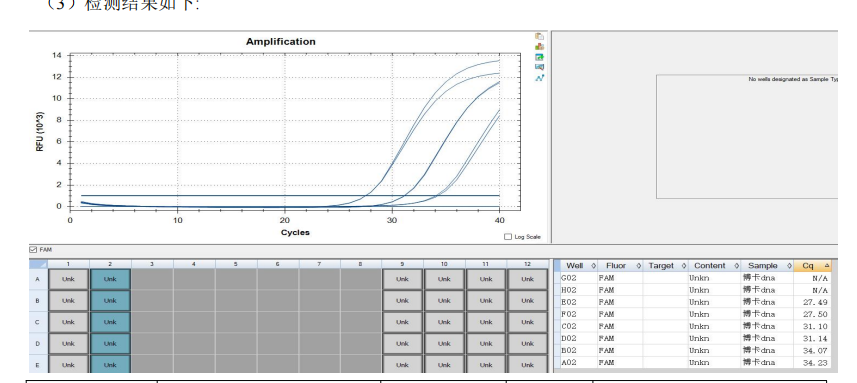Image resolution: width=857 pixels, height=383 pixels.
Task: Select the G02 row in results table
Action: point(695,278)
